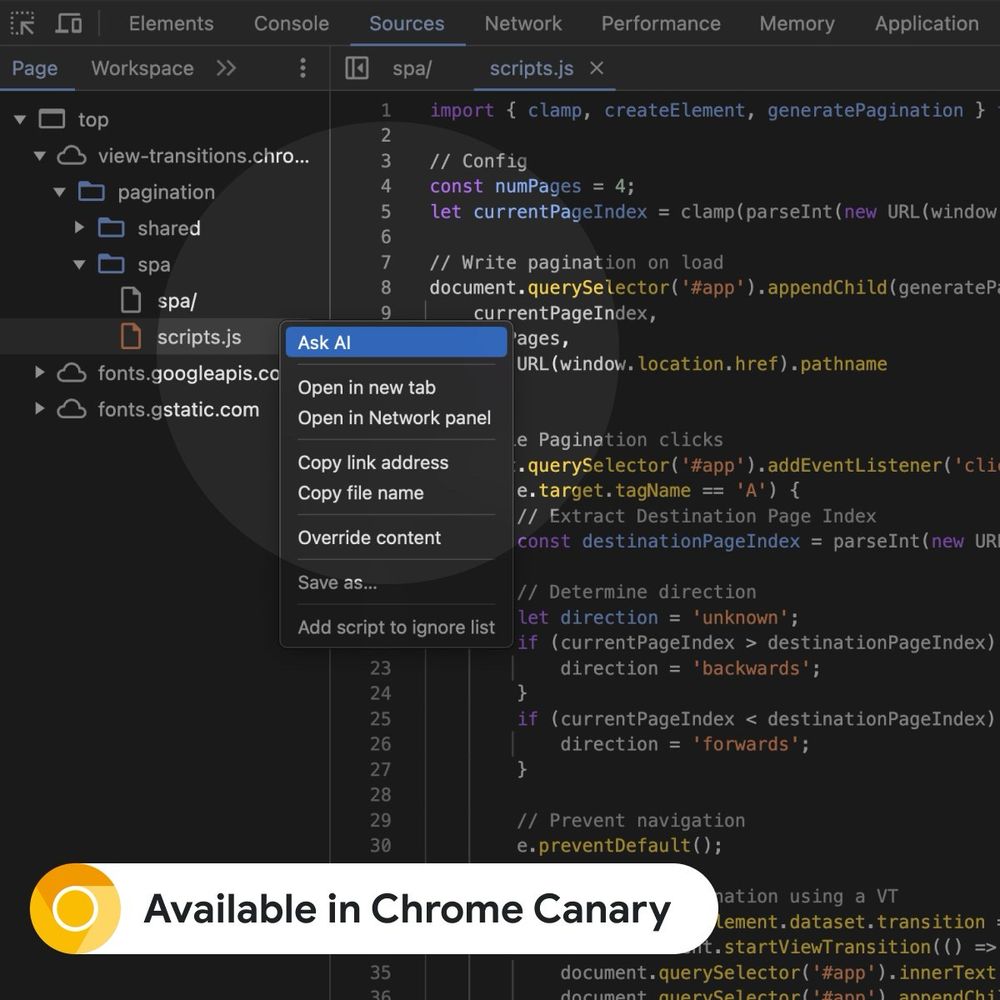Choose Add script to ignore list
1000x1000 pixels.
click(396, 628)
